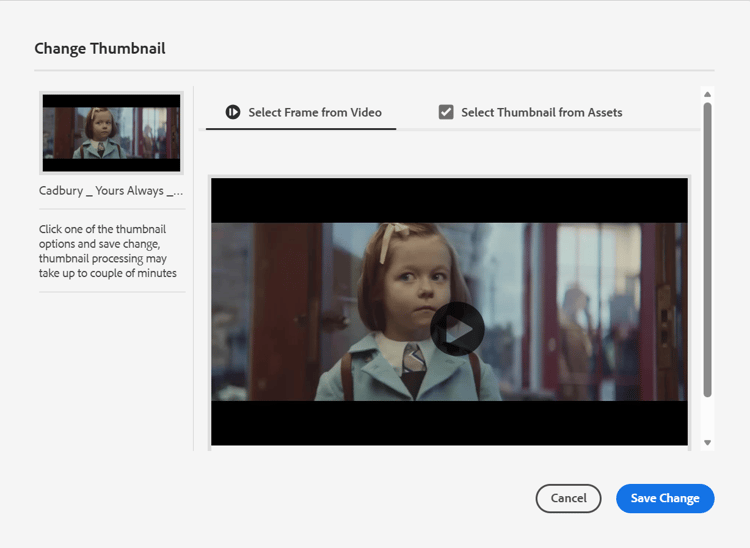Play the video using the center play button

click(x=457, y=329)
